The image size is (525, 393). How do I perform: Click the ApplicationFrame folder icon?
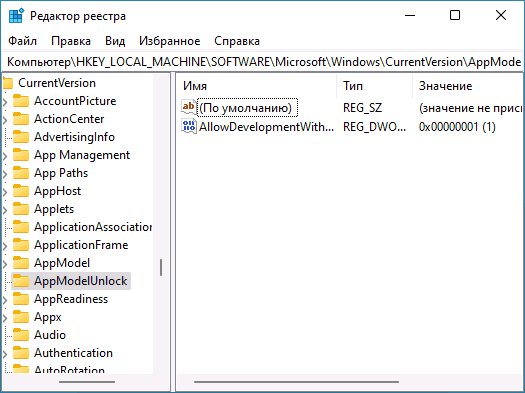21,245
